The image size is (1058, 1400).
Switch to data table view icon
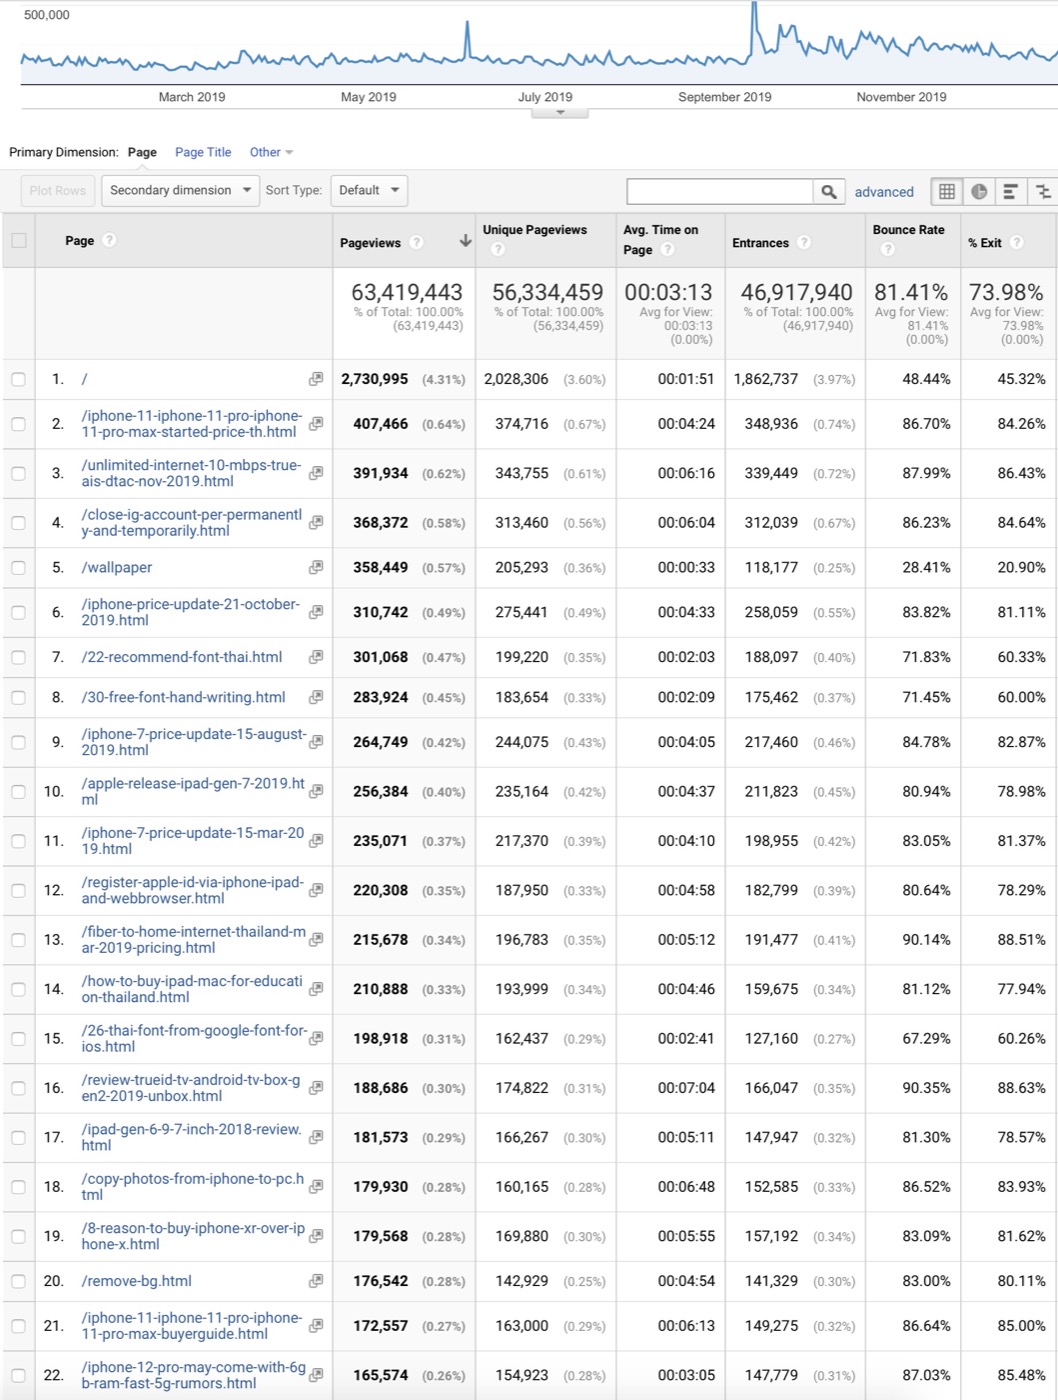pos(946,191)
